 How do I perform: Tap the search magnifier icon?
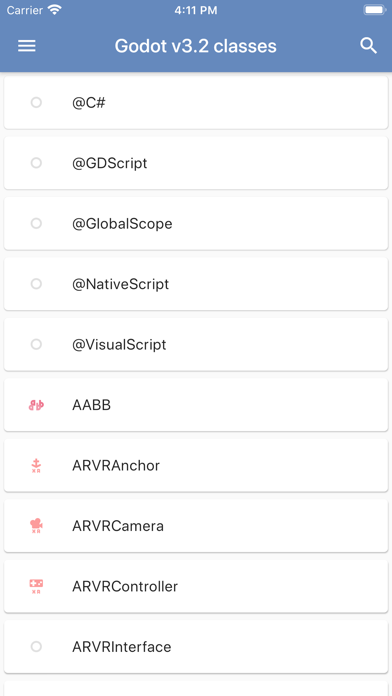click(368, 46)
